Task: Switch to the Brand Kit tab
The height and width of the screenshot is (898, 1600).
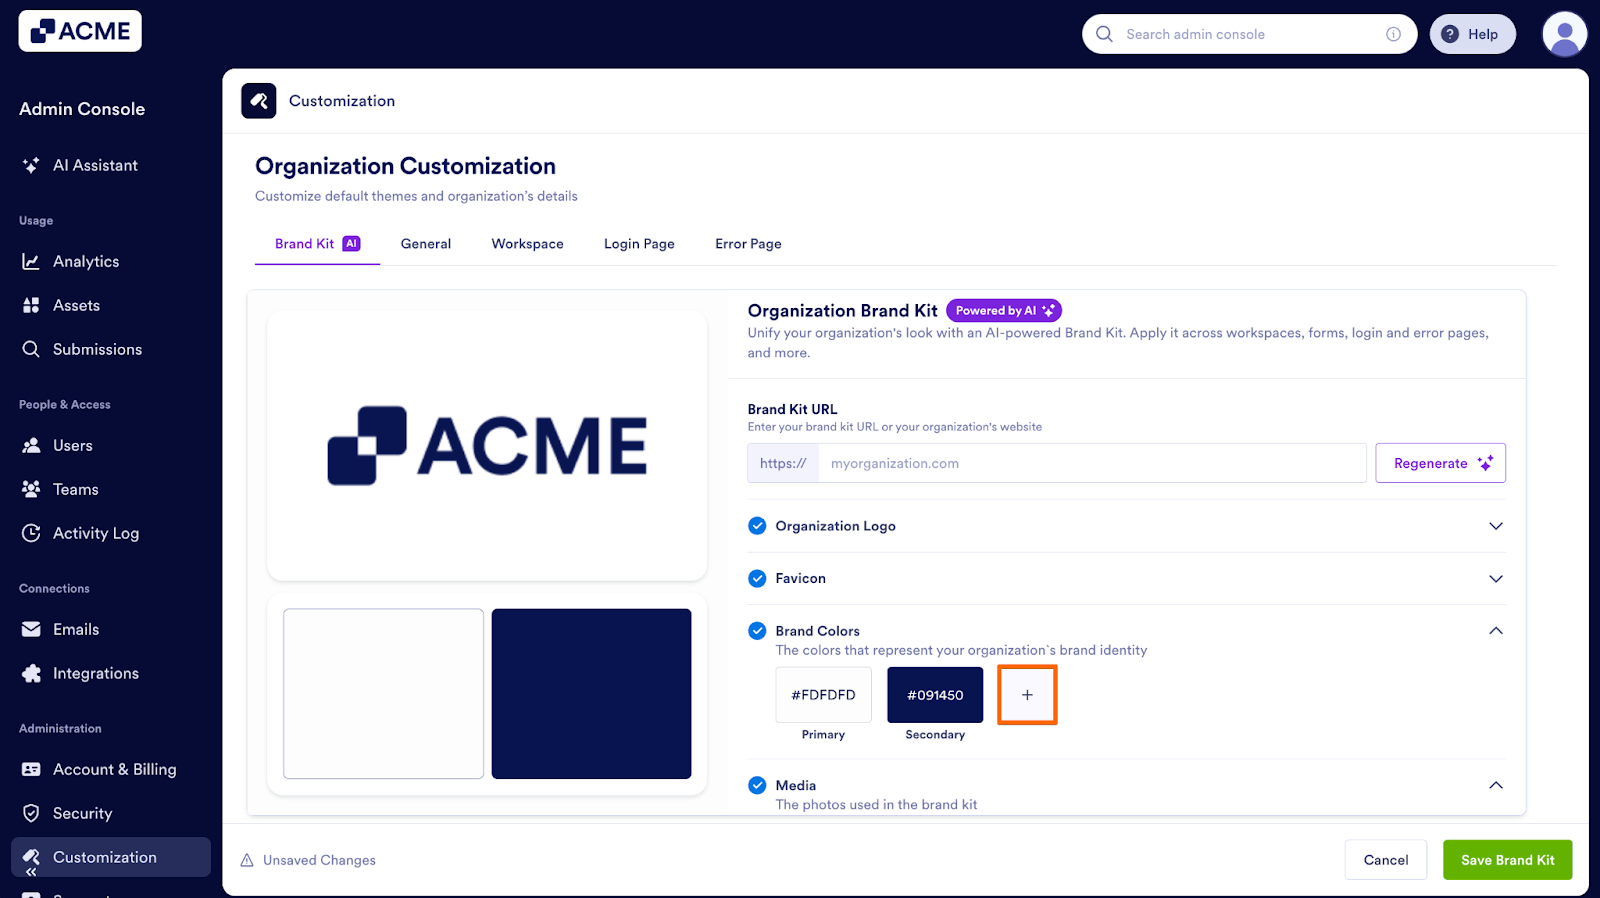Action: click(317, 244)
